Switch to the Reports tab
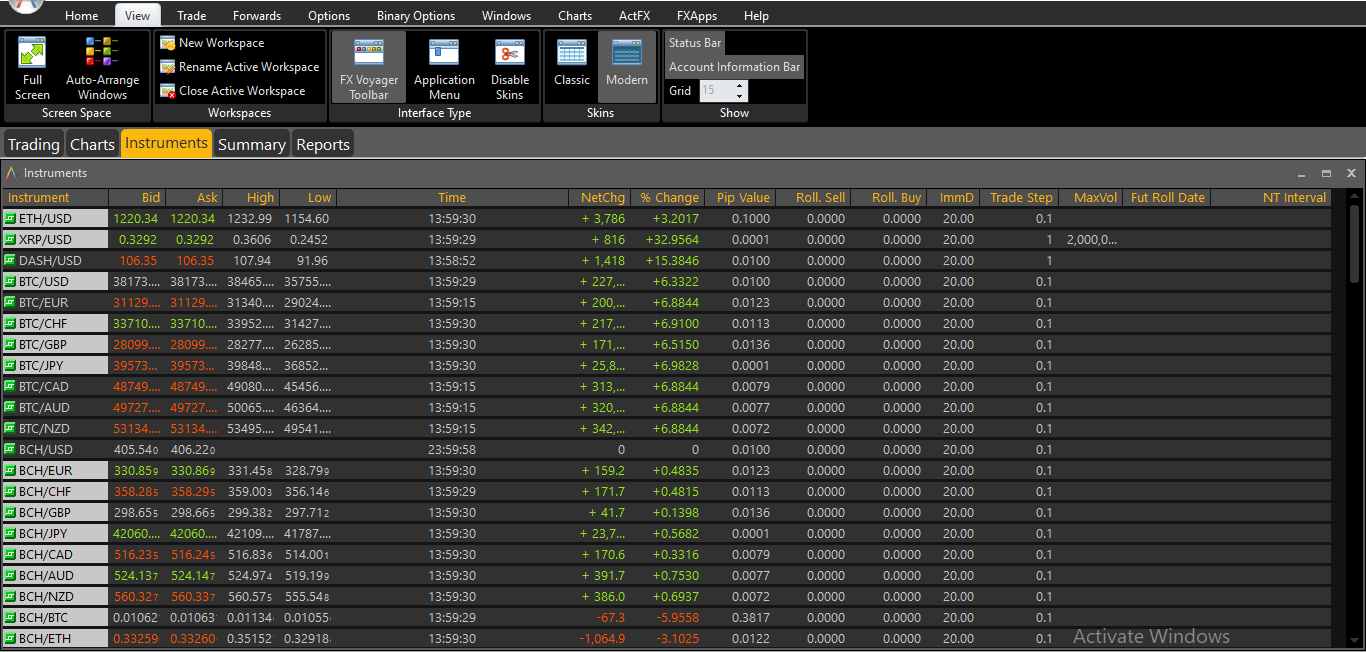The width and height of the screenshot is (1366, 652). coord(322,143)
